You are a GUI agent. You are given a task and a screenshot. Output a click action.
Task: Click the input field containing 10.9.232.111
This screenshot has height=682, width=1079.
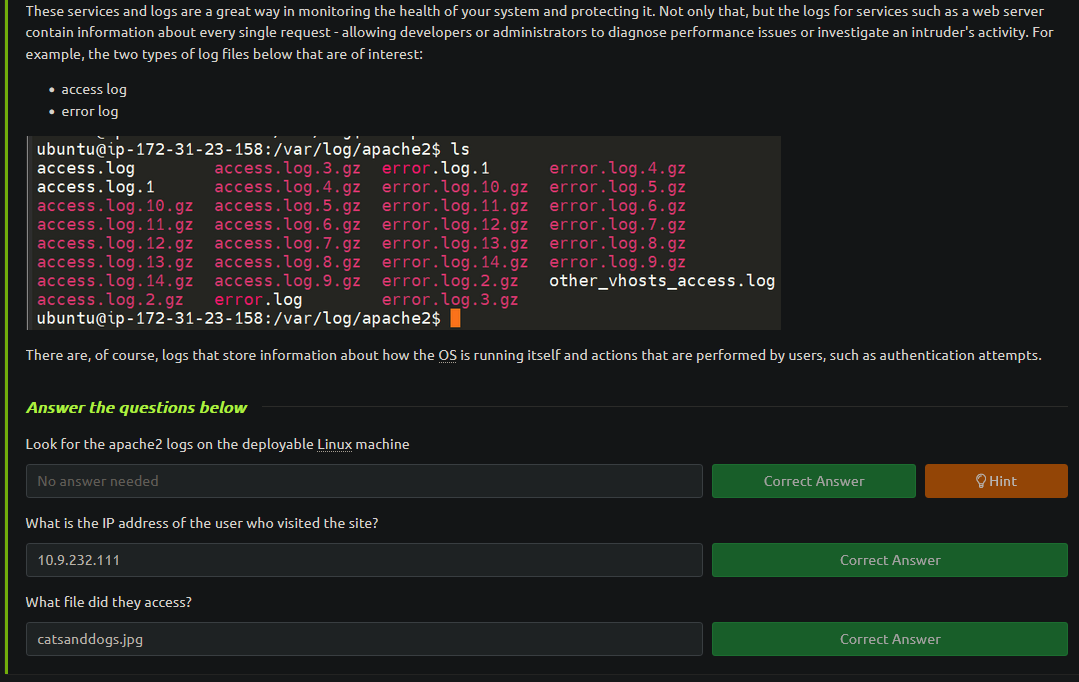tap(364, 560)
